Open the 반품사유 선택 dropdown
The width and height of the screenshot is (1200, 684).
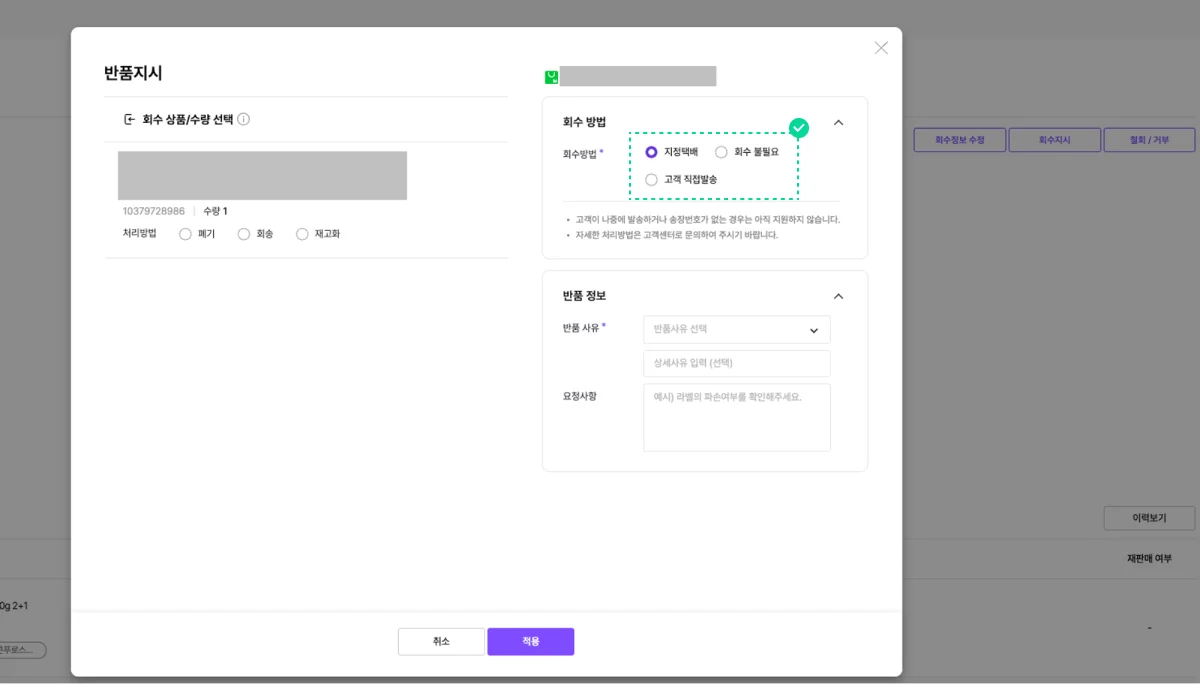(736, 329)
